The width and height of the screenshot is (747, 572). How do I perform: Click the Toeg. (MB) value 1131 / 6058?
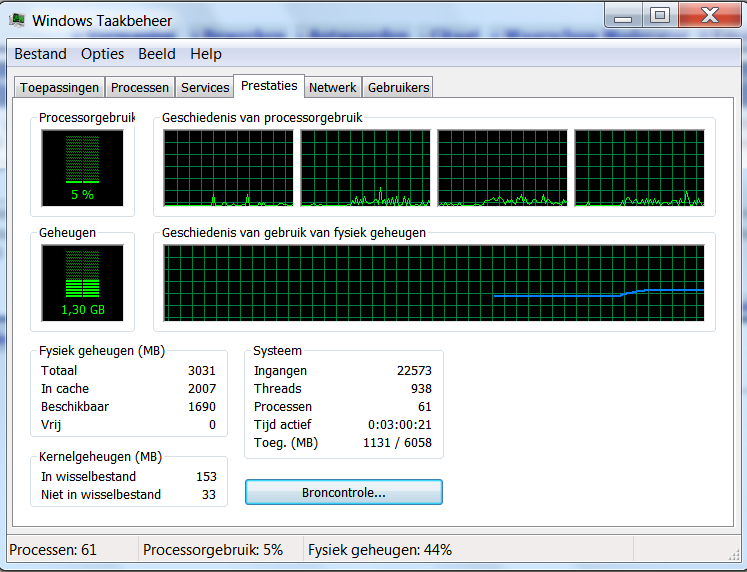coord(397,442)
